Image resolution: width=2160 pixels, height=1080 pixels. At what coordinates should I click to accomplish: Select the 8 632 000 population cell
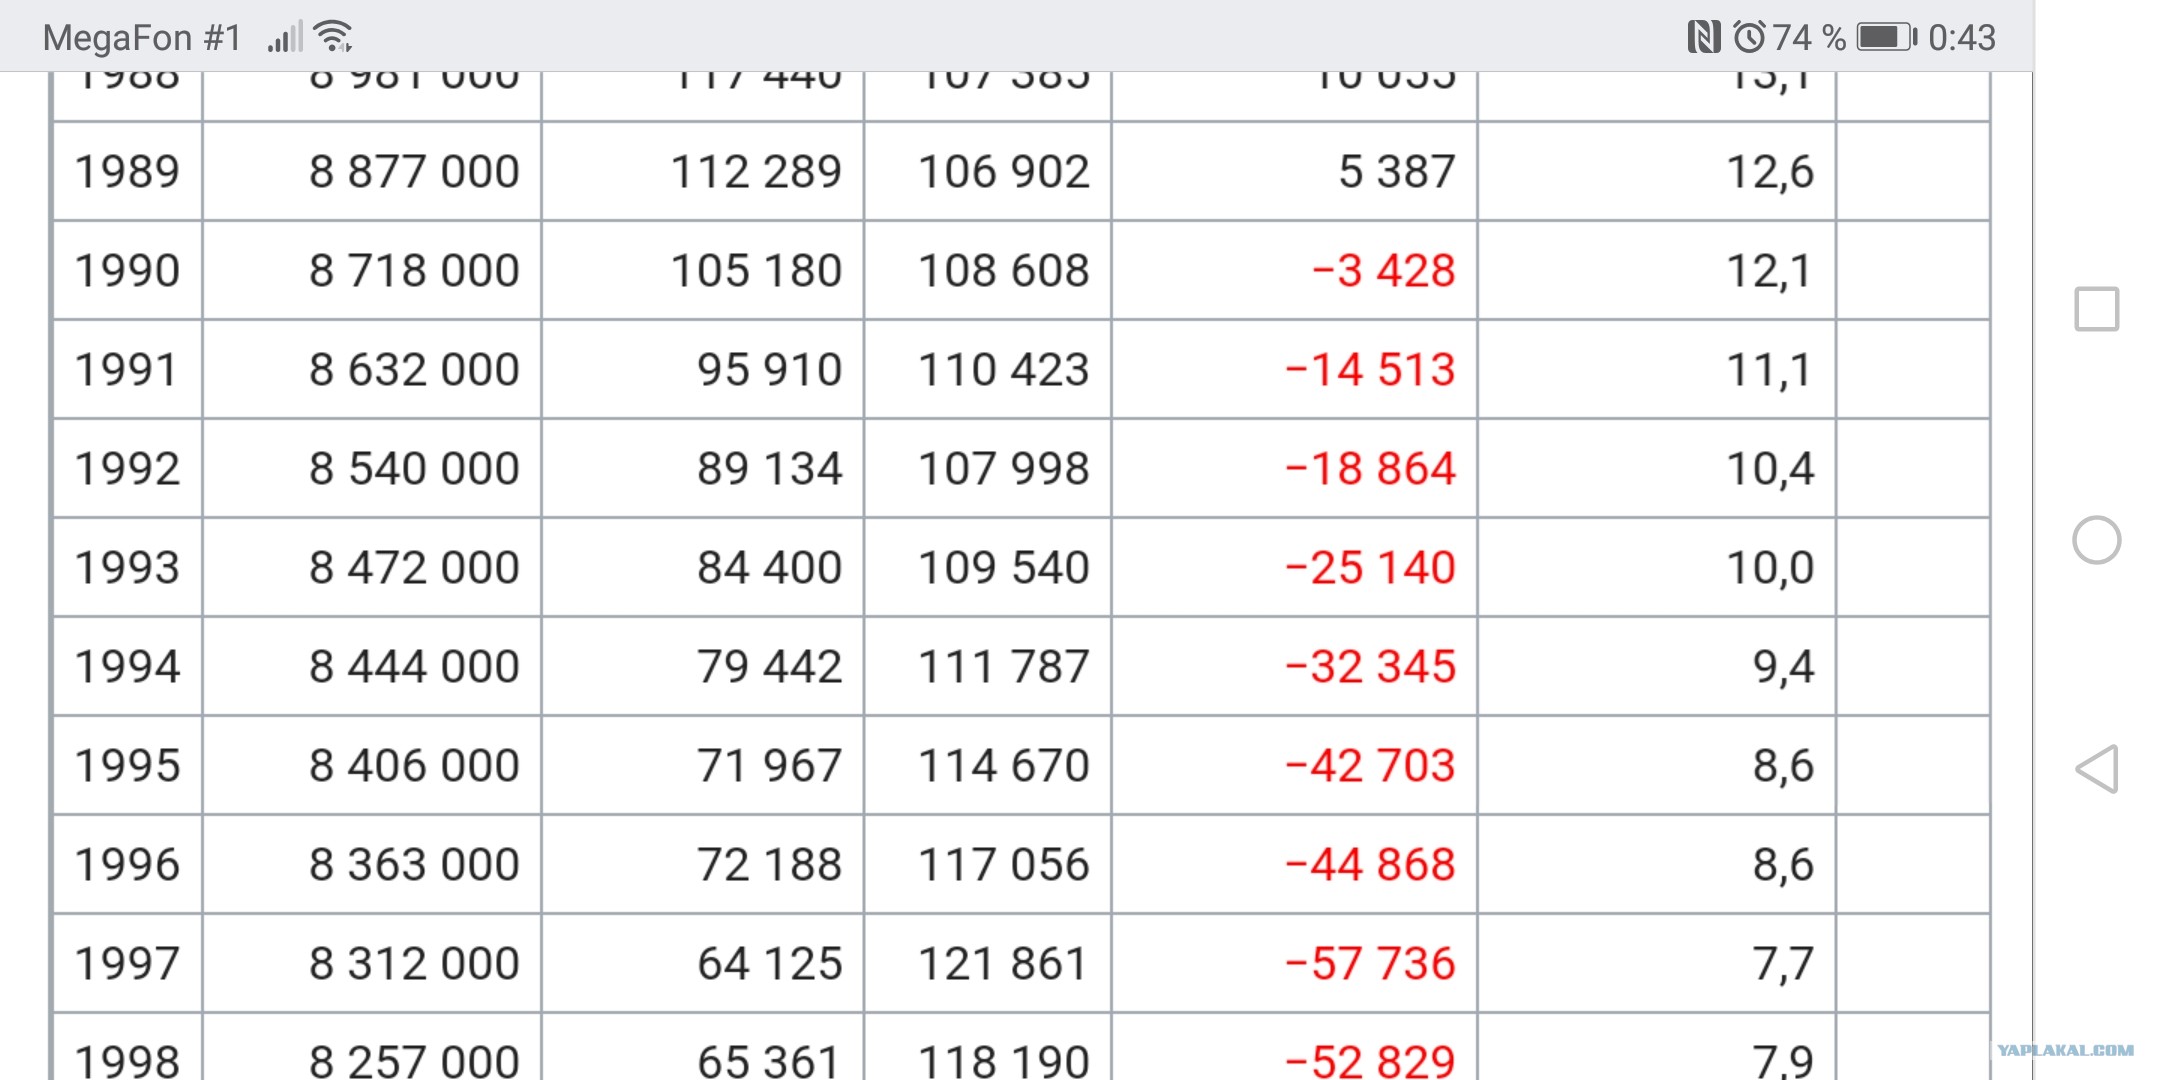pyautogui.click(x=372, y=369)
